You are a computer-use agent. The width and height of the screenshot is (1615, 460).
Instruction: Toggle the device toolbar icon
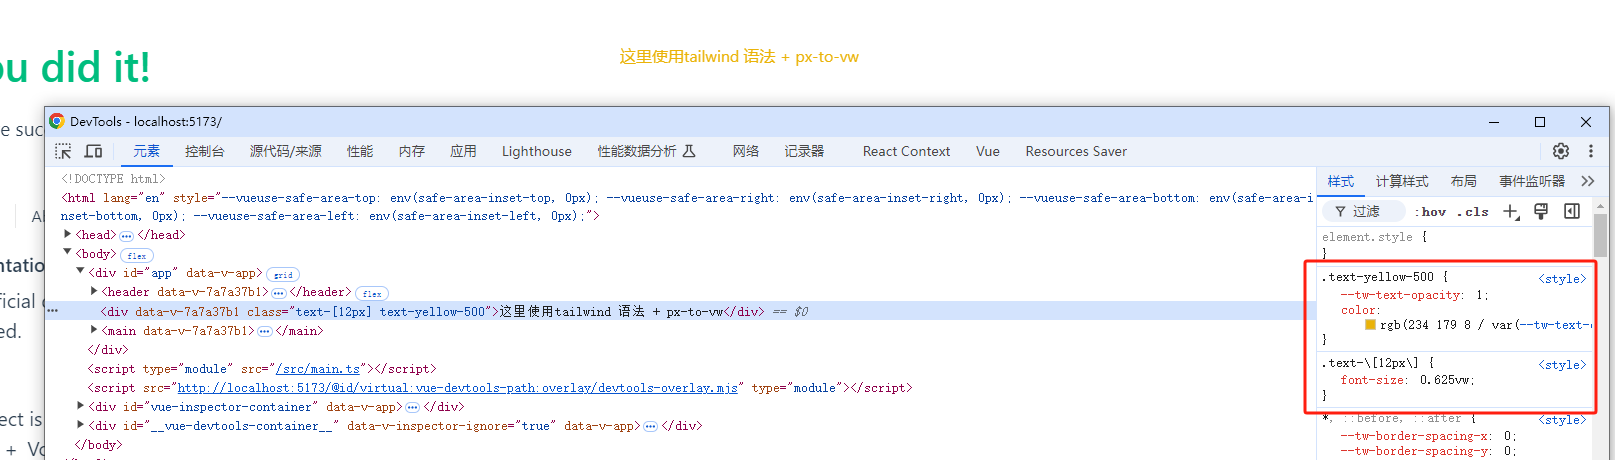coord(93,151)
